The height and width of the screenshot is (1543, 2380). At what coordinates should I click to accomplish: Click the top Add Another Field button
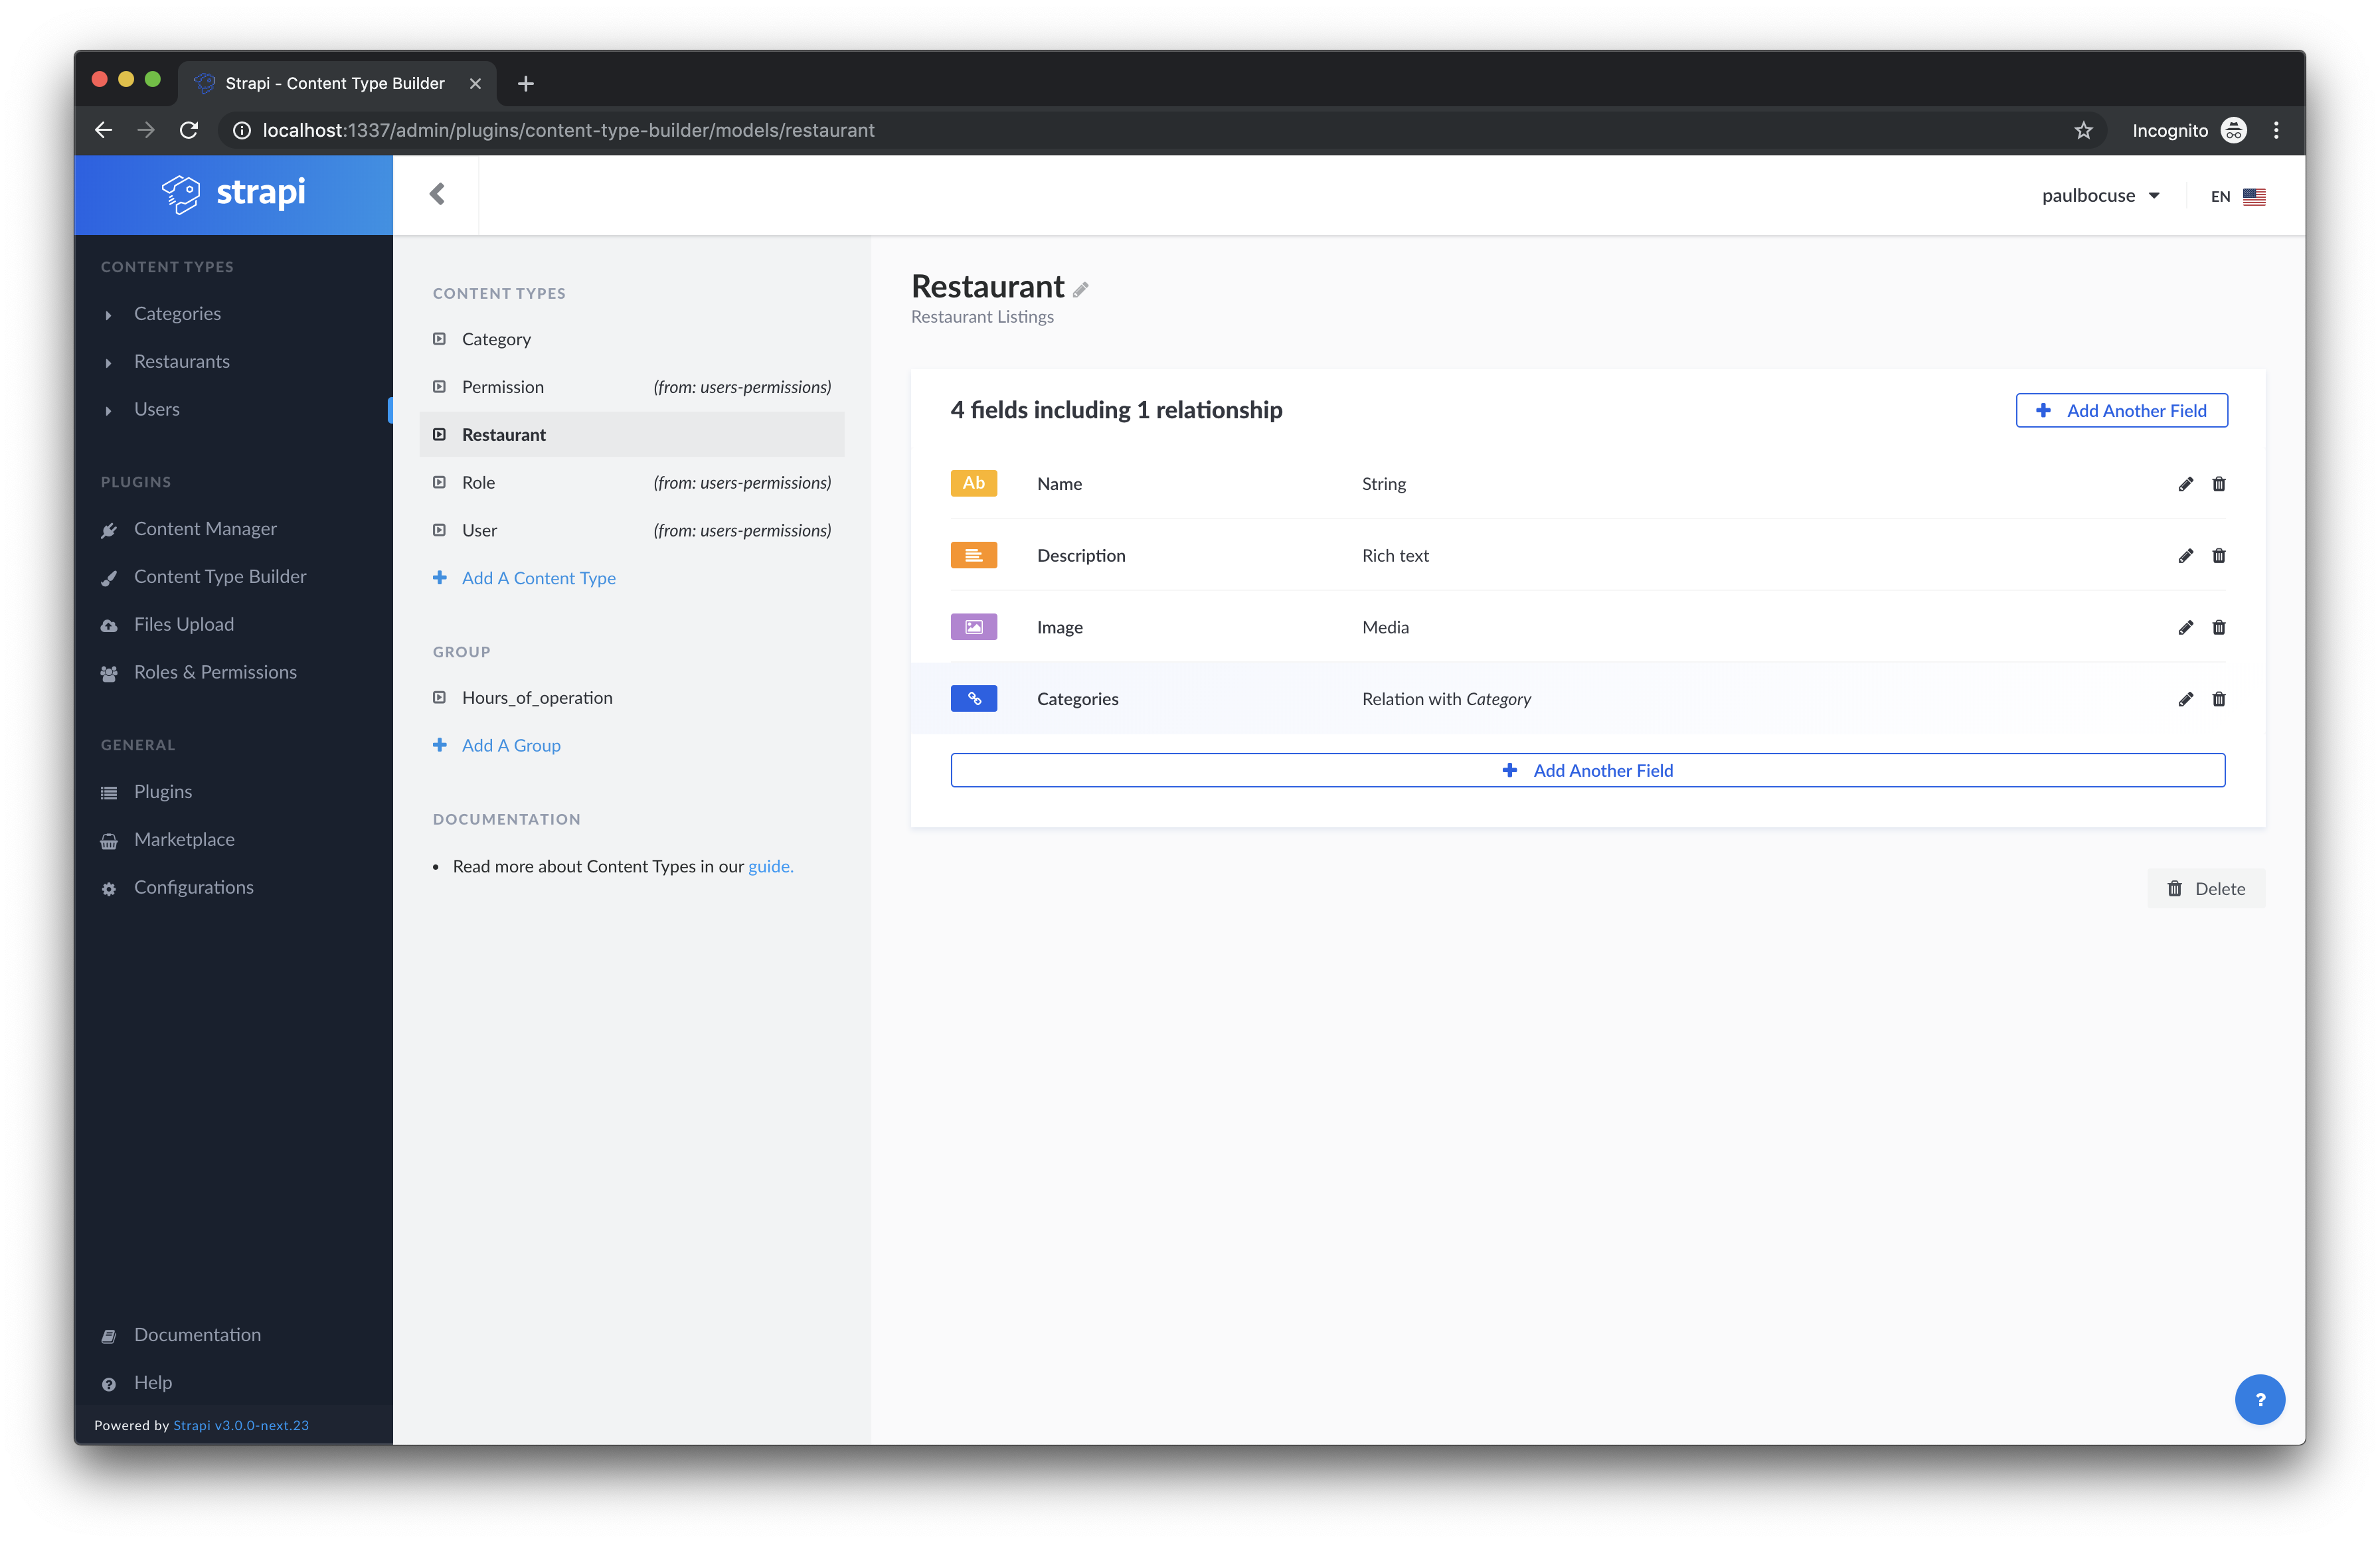pos(2121,411)
